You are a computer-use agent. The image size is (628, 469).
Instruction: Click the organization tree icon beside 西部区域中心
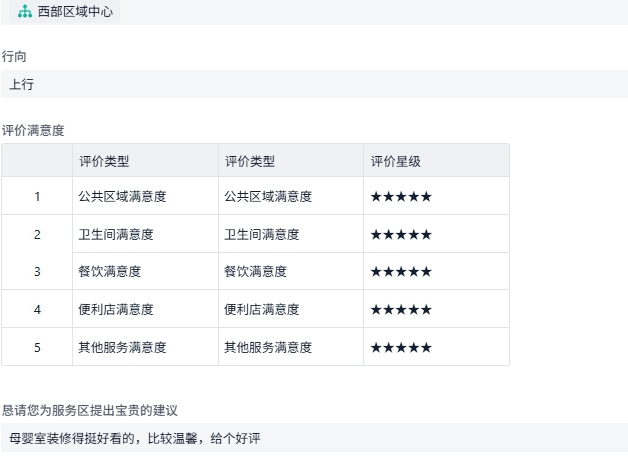pyautogui.click(x=25, y=12)
